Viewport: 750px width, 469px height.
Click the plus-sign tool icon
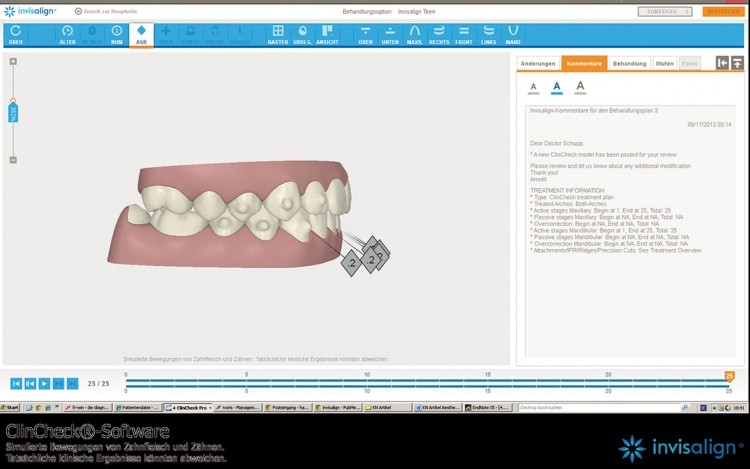click(166, 32)
